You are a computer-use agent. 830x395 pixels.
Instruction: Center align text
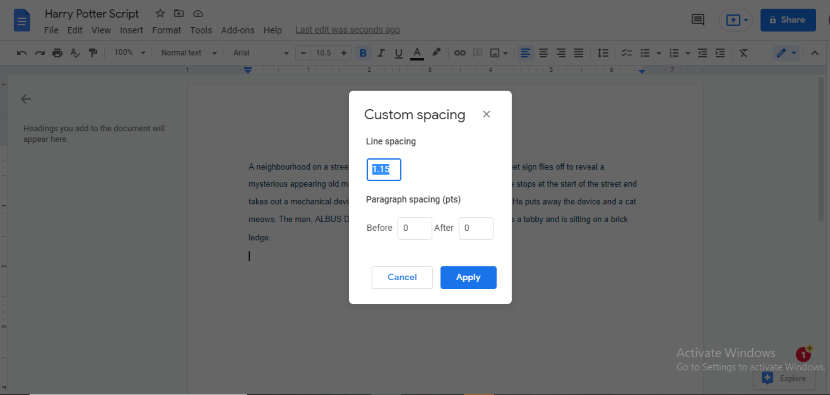pyautogui.click(x=543, y=53)
